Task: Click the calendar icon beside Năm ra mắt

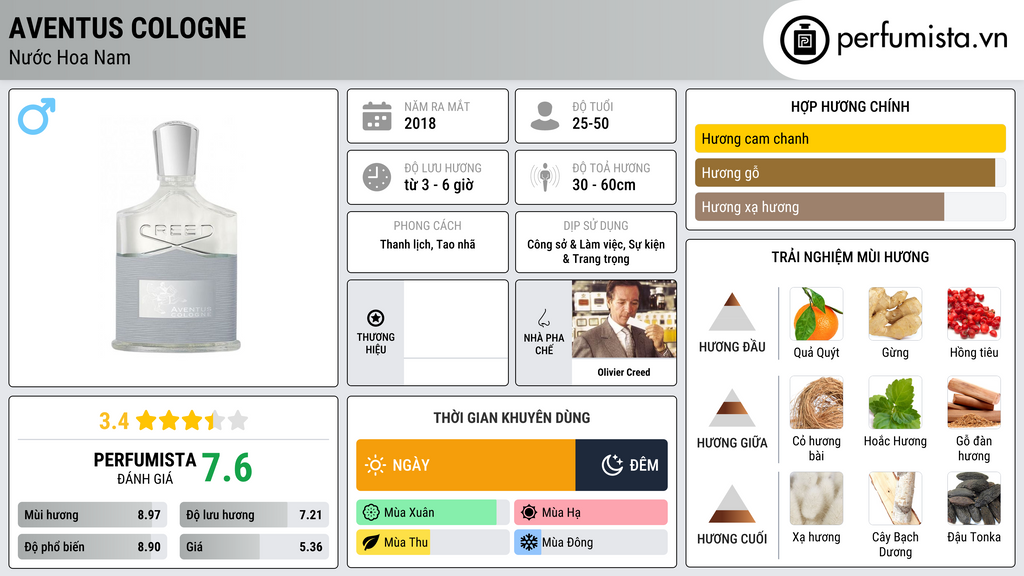Action: click(377, 116)
